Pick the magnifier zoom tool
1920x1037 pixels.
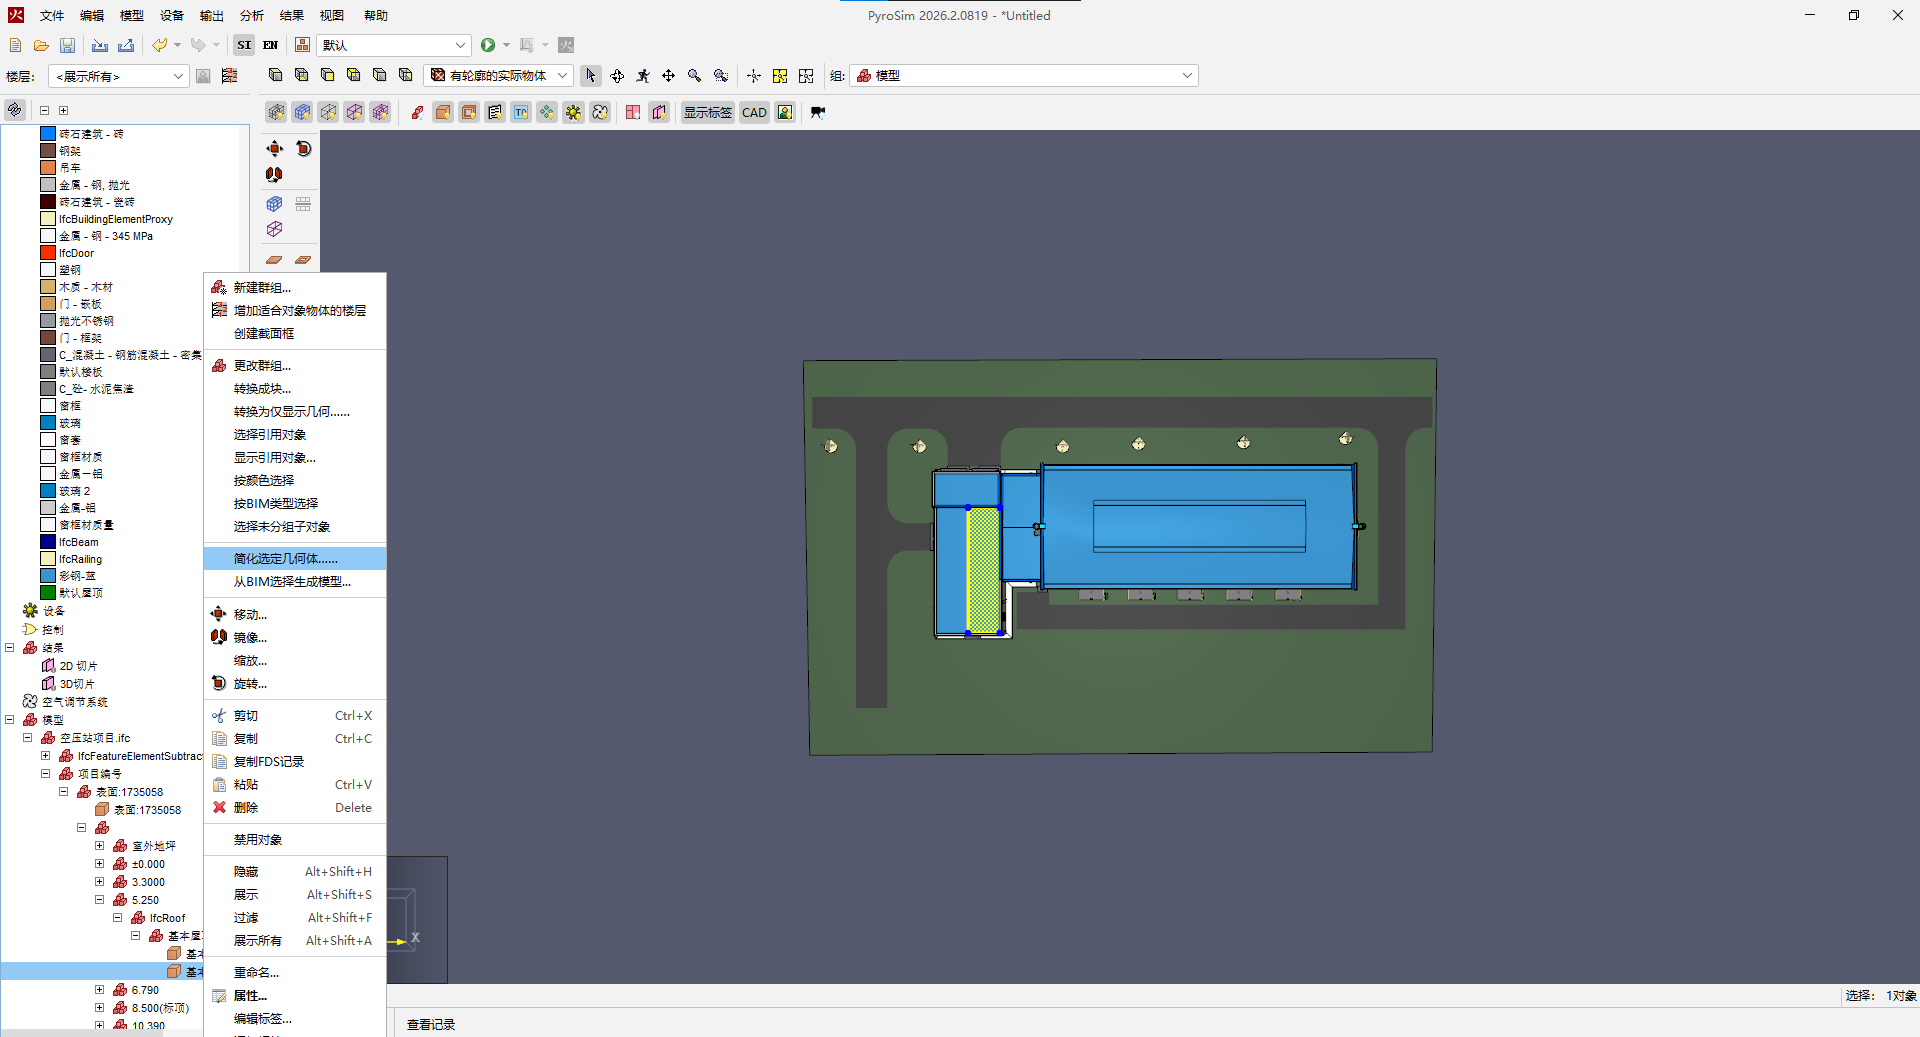click(x=694, y=76)
